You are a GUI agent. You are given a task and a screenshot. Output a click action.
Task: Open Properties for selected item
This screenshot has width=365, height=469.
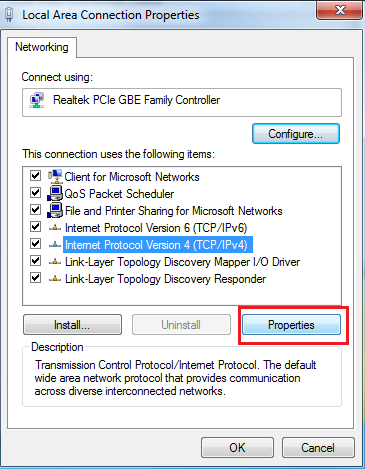click(291, 325)
